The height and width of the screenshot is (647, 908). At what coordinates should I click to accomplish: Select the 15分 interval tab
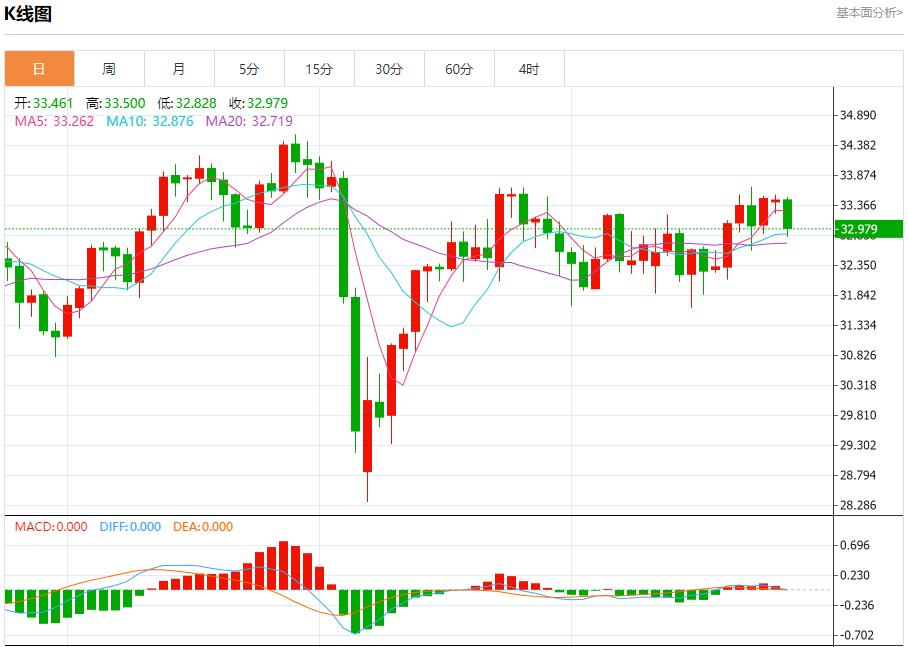click(x=319, y=69)
